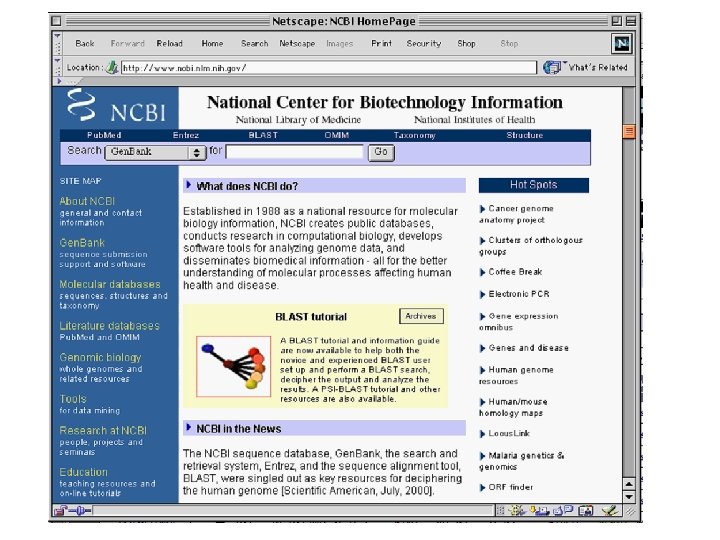Click the Forward toolbar button
The width and height of the screenshot is (720, 540).
click(x=128, y=44)
